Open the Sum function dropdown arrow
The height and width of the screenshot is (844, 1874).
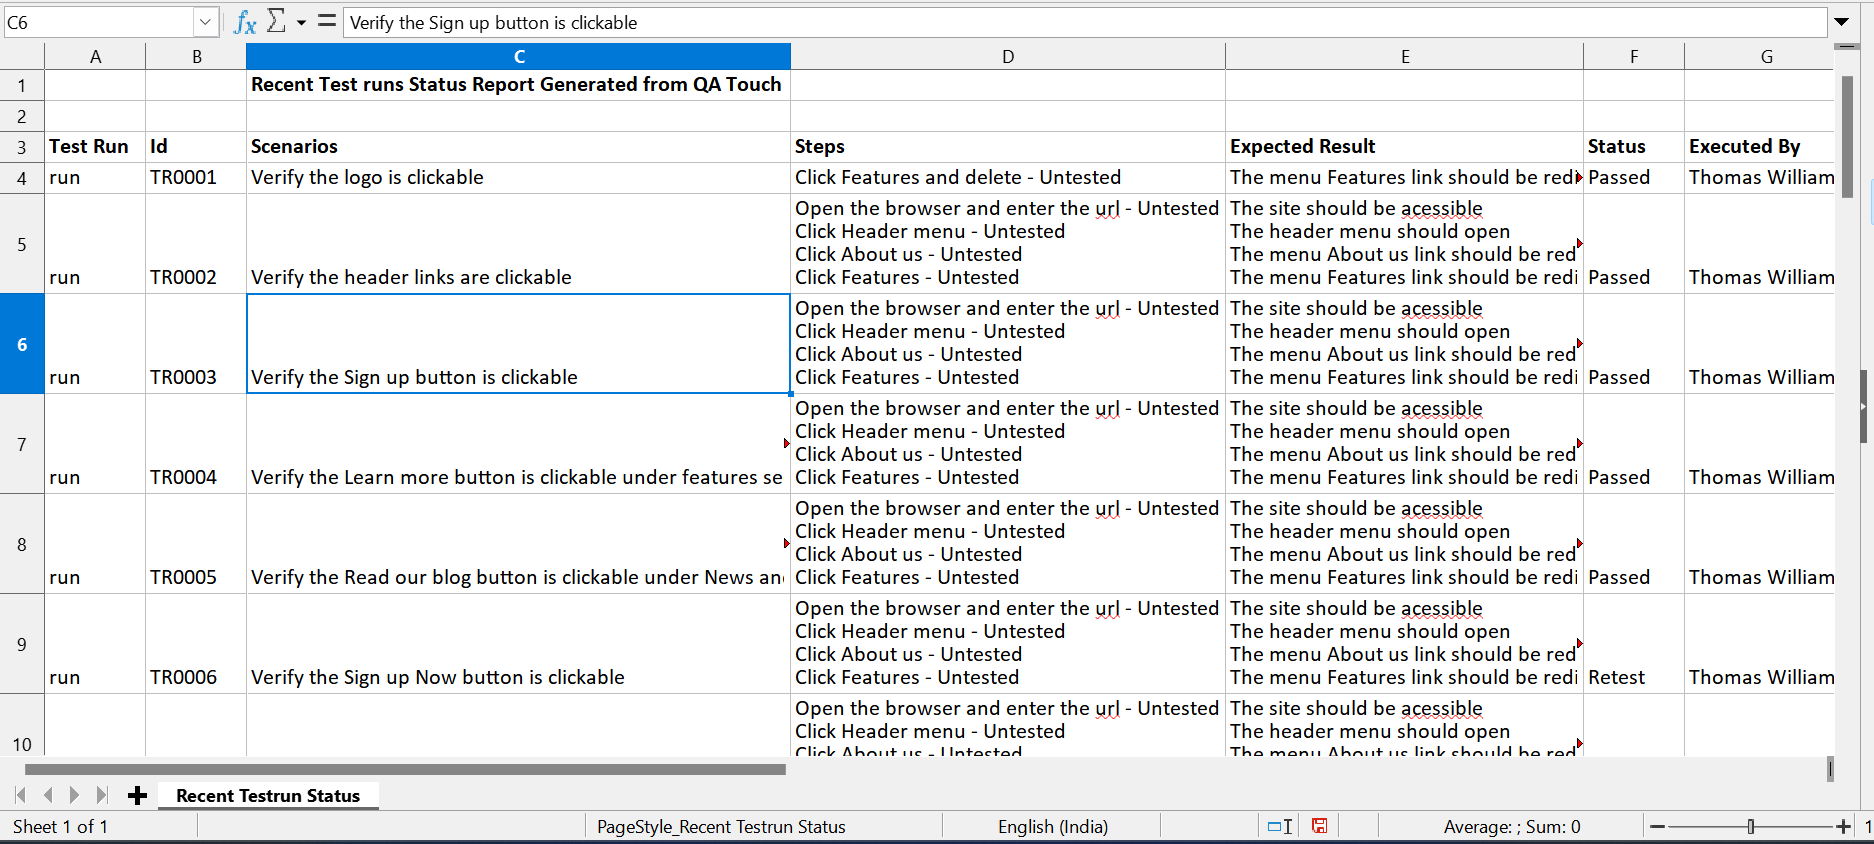point(301,22)
